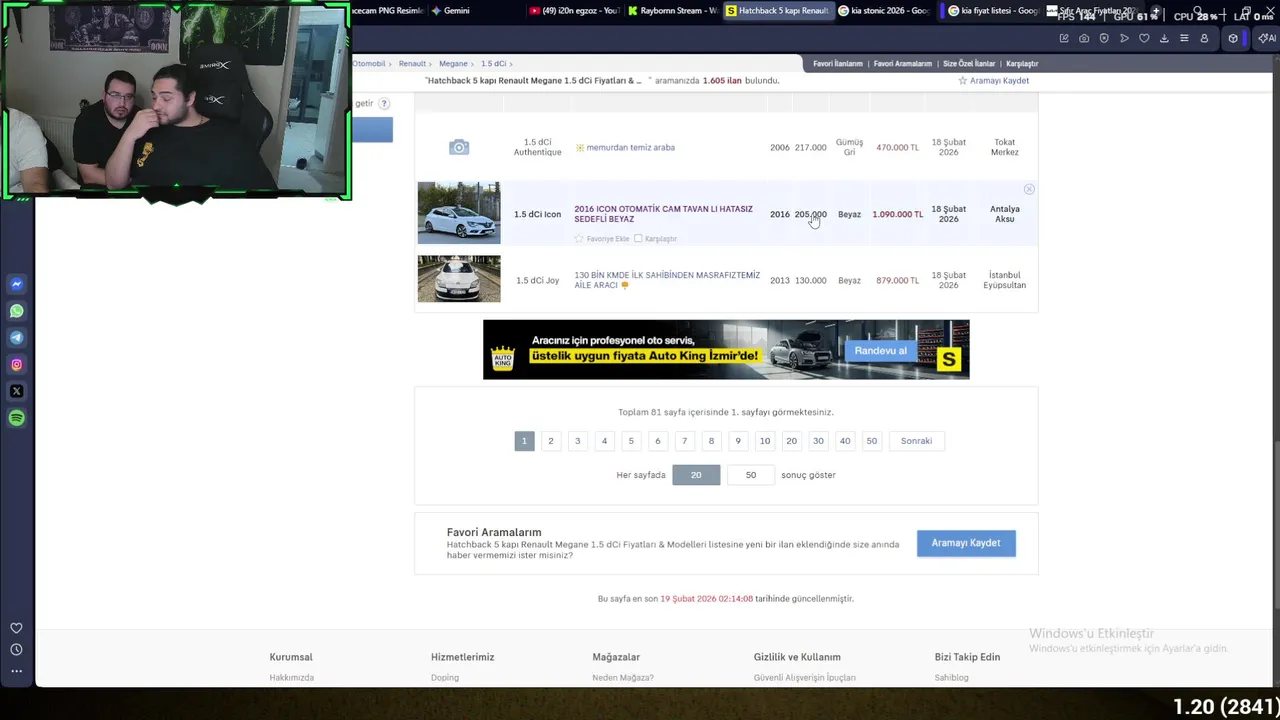Viewport: 1280px width, 720px height.
Task: Go to page 10 of results
Action: point(765,441)
